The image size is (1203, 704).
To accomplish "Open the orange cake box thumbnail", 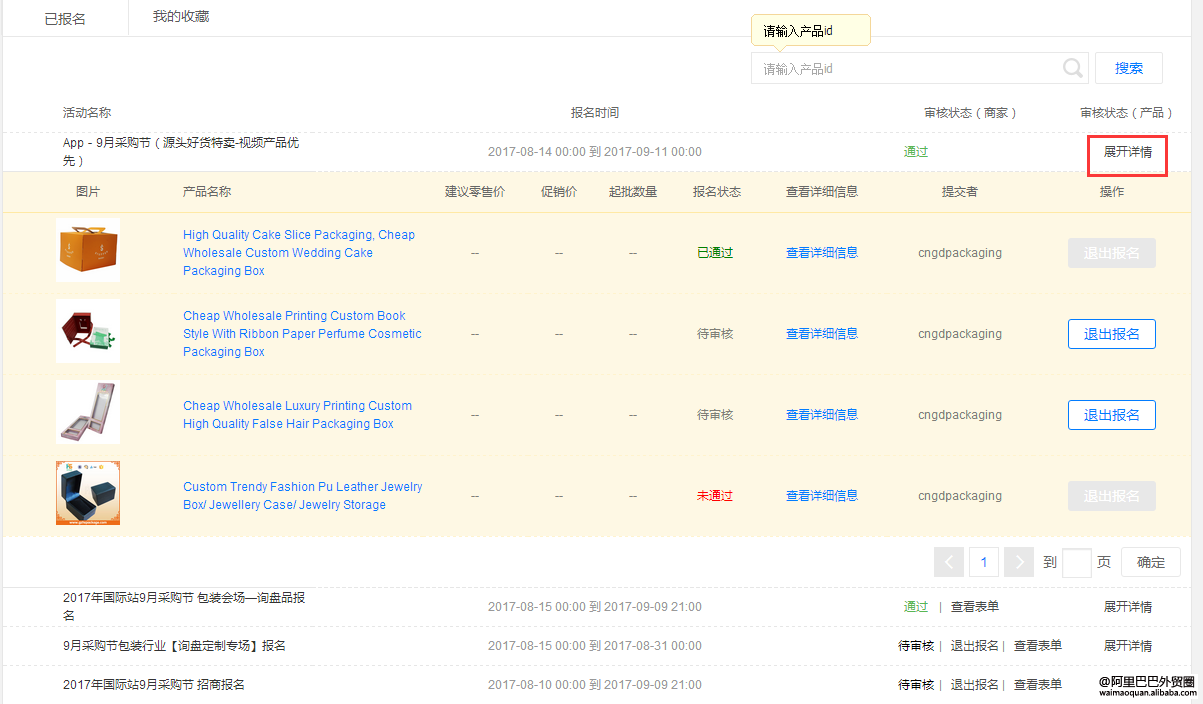I will point(88,250).
